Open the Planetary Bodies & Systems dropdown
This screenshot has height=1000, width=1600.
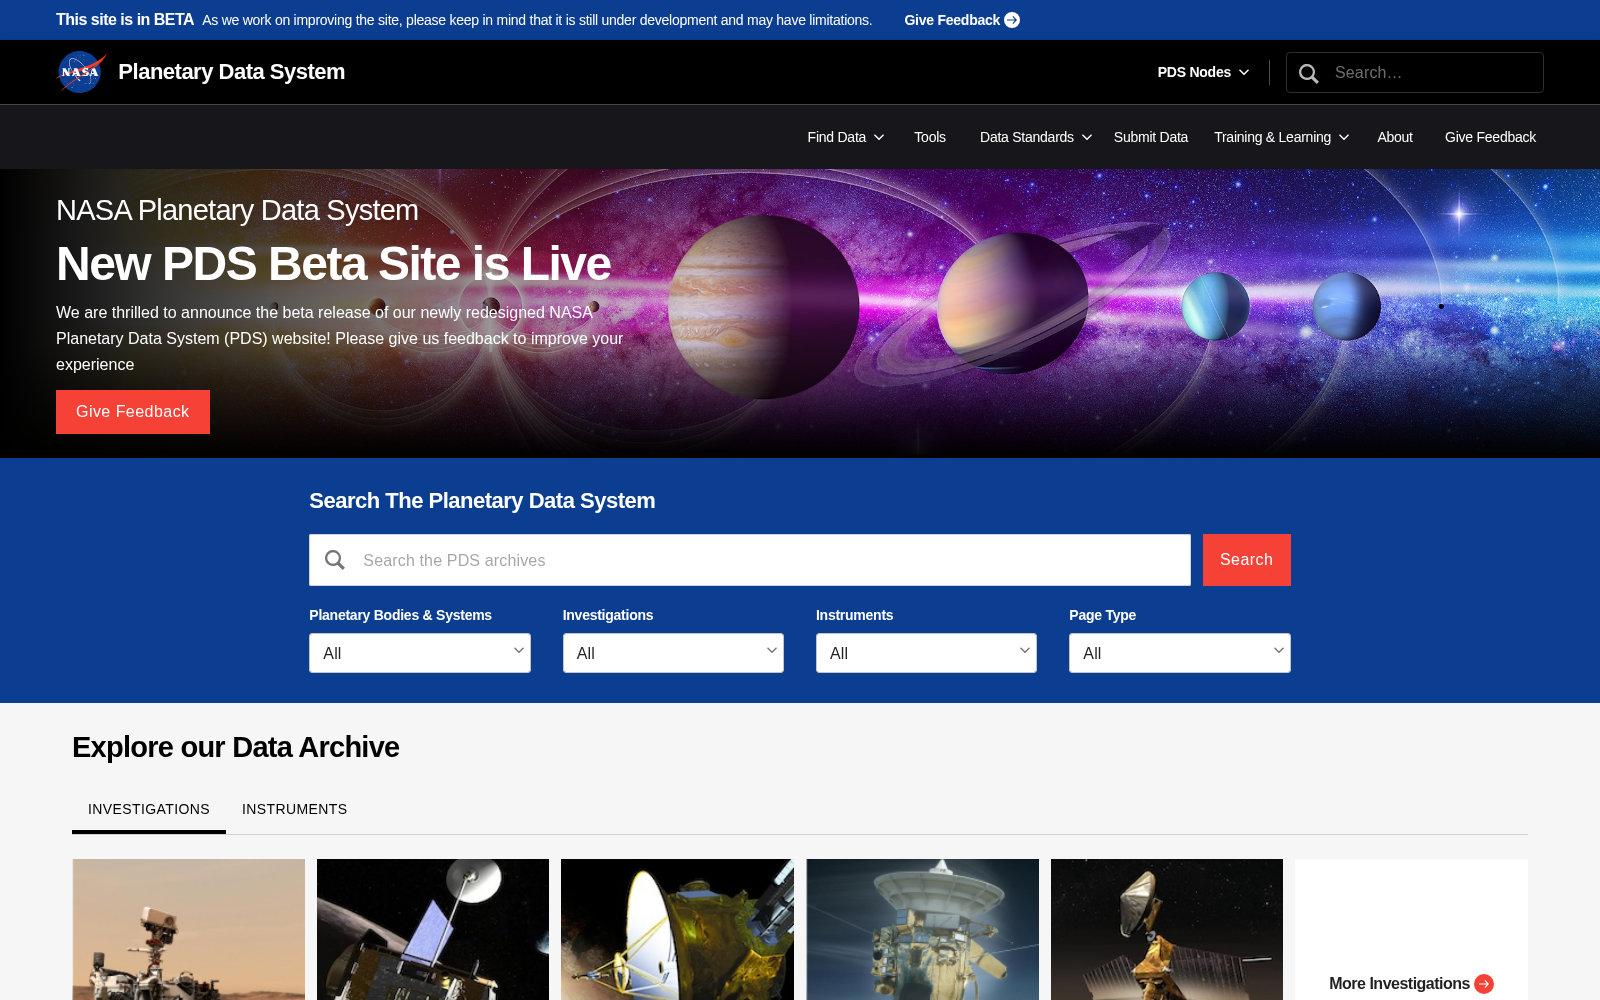[420, 653]
